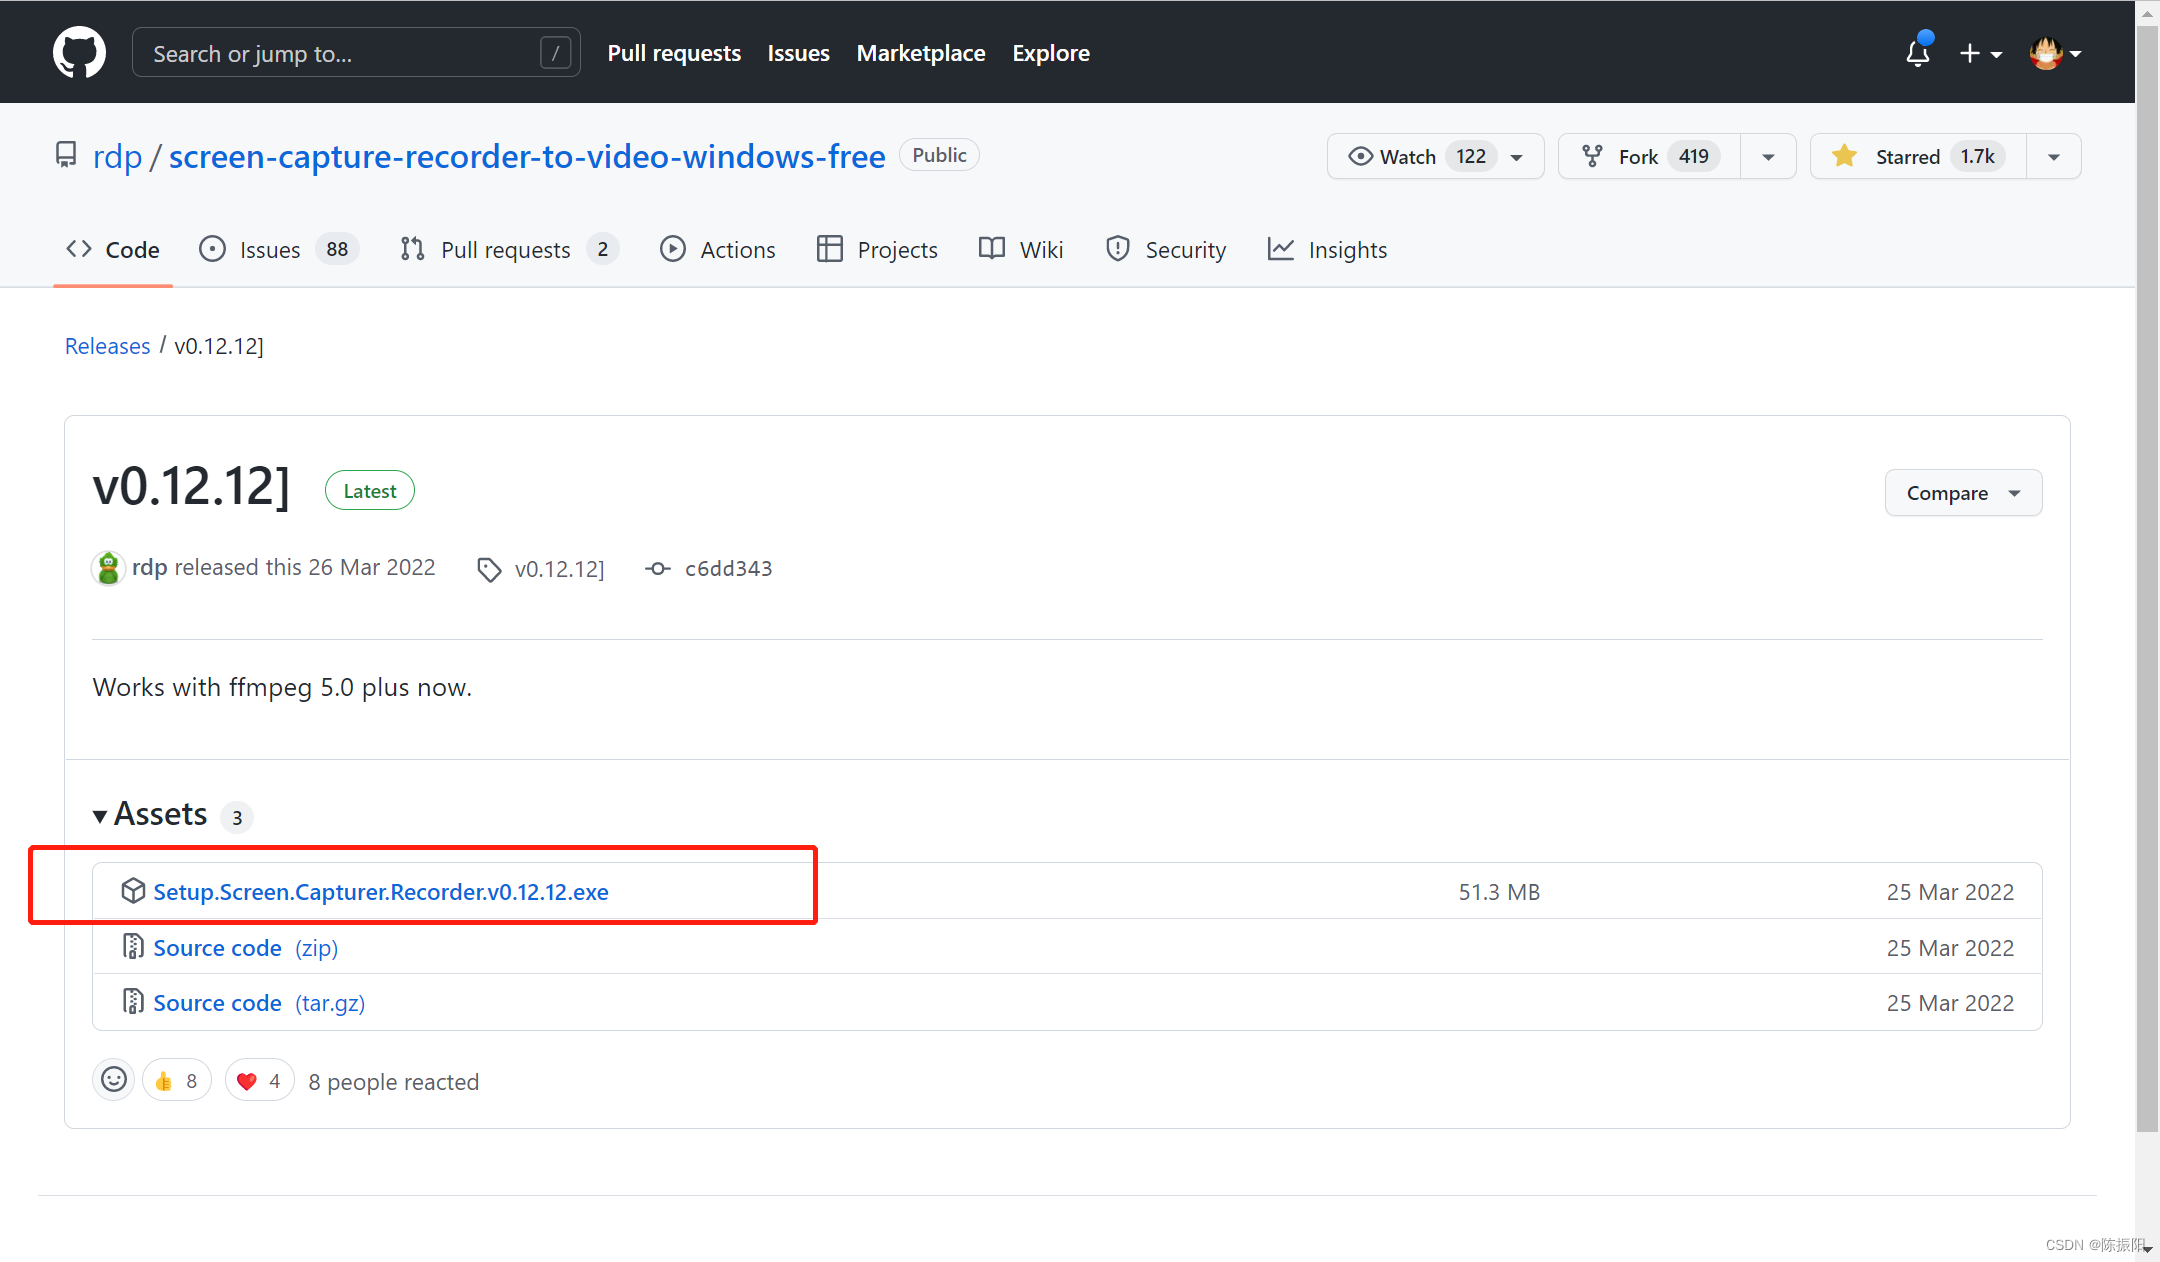Click the package icon on the exe asset

click(x=133, y=890)
